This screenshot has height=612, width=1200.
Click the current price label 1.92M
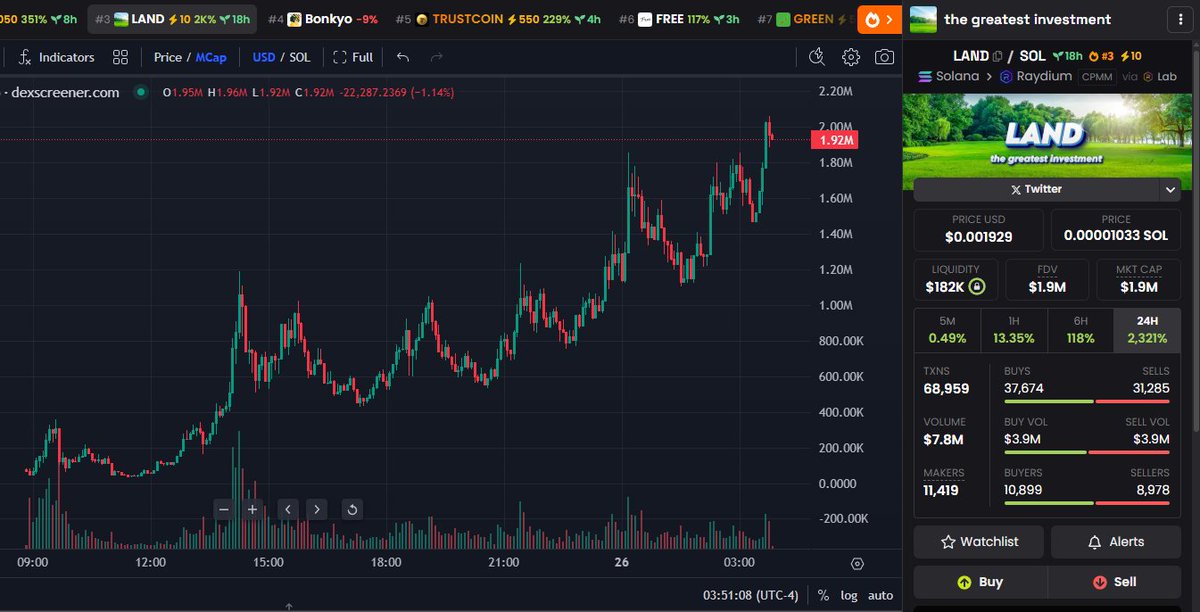click(835, 140)
